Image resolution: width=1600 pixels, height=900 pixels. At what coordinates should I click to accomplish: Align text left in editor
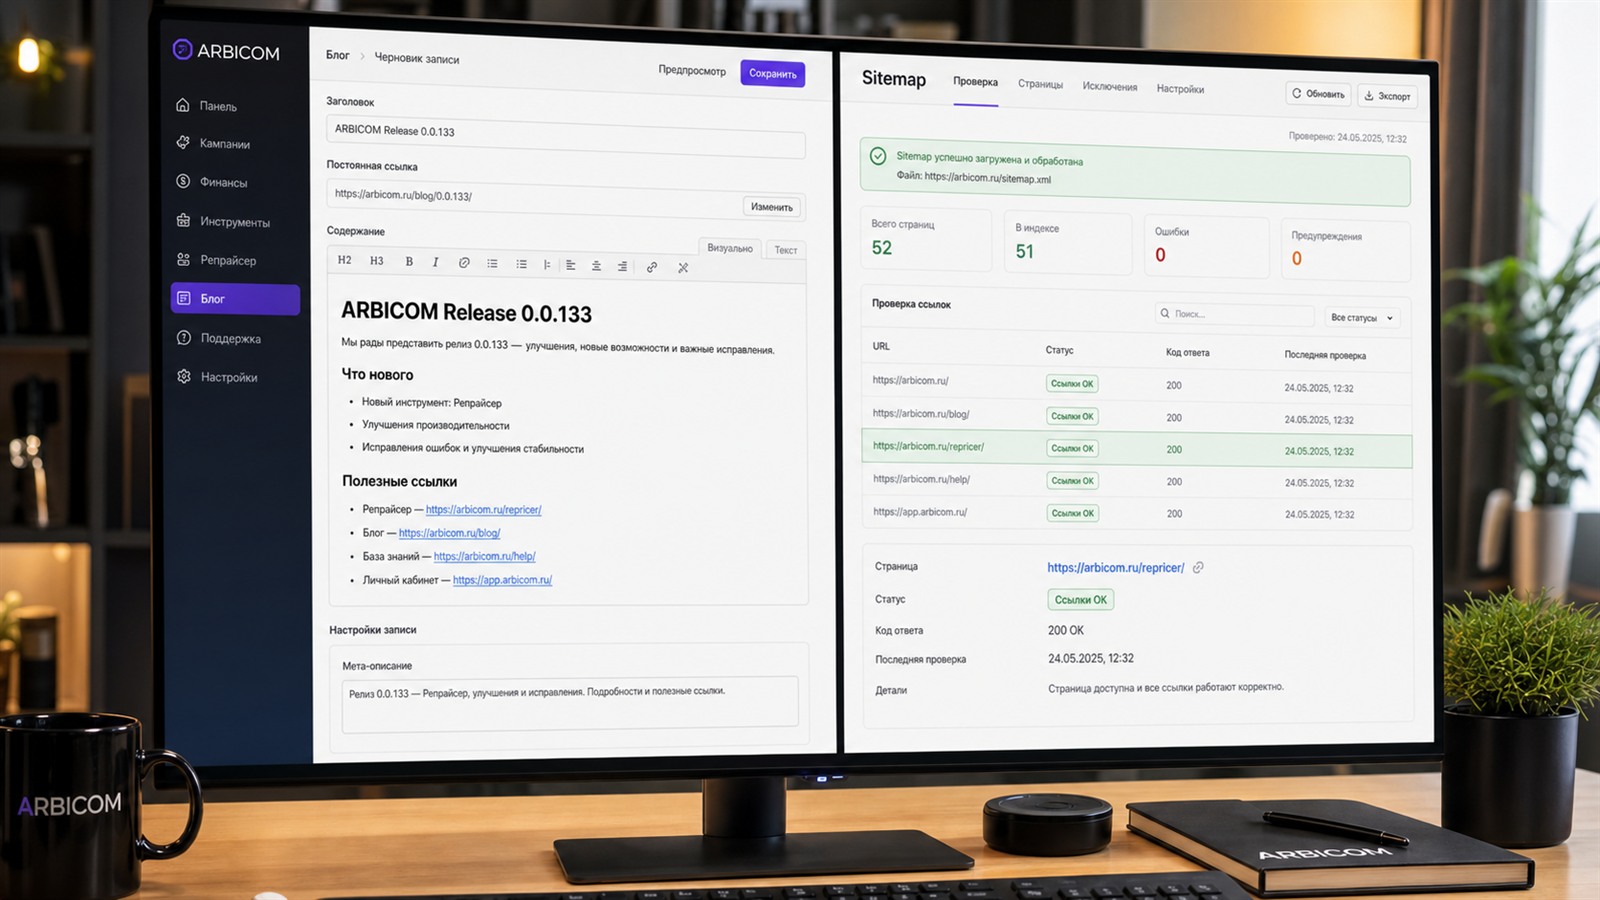point(570,265)
